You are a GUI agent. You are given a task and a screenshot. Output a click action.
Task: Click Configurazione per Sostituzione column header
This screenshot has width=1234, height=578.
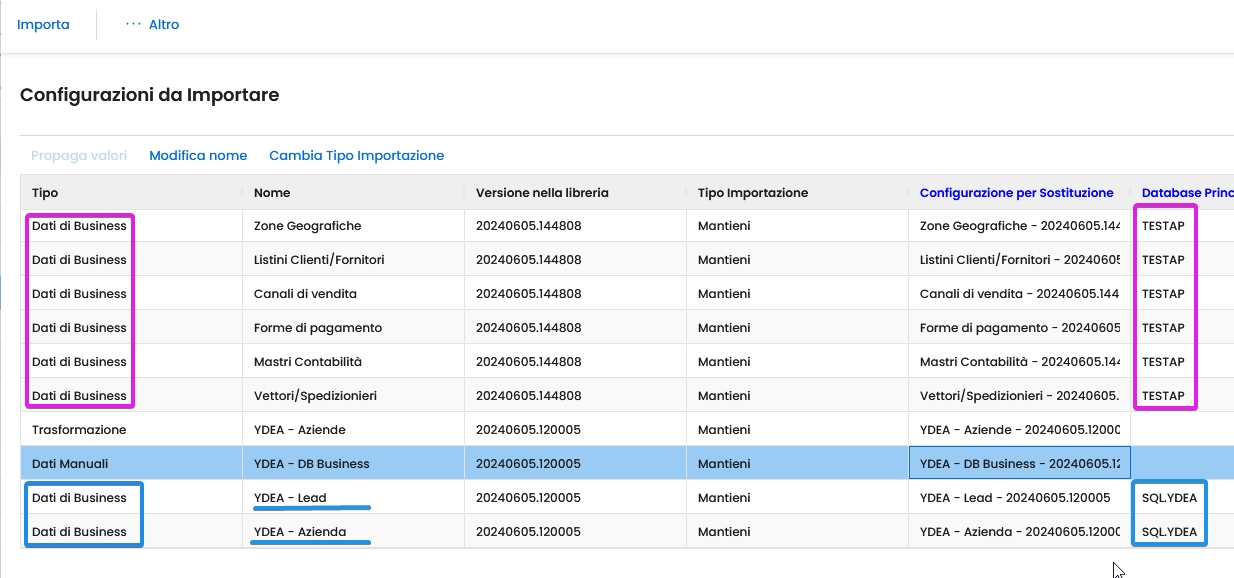point(1016,193)
